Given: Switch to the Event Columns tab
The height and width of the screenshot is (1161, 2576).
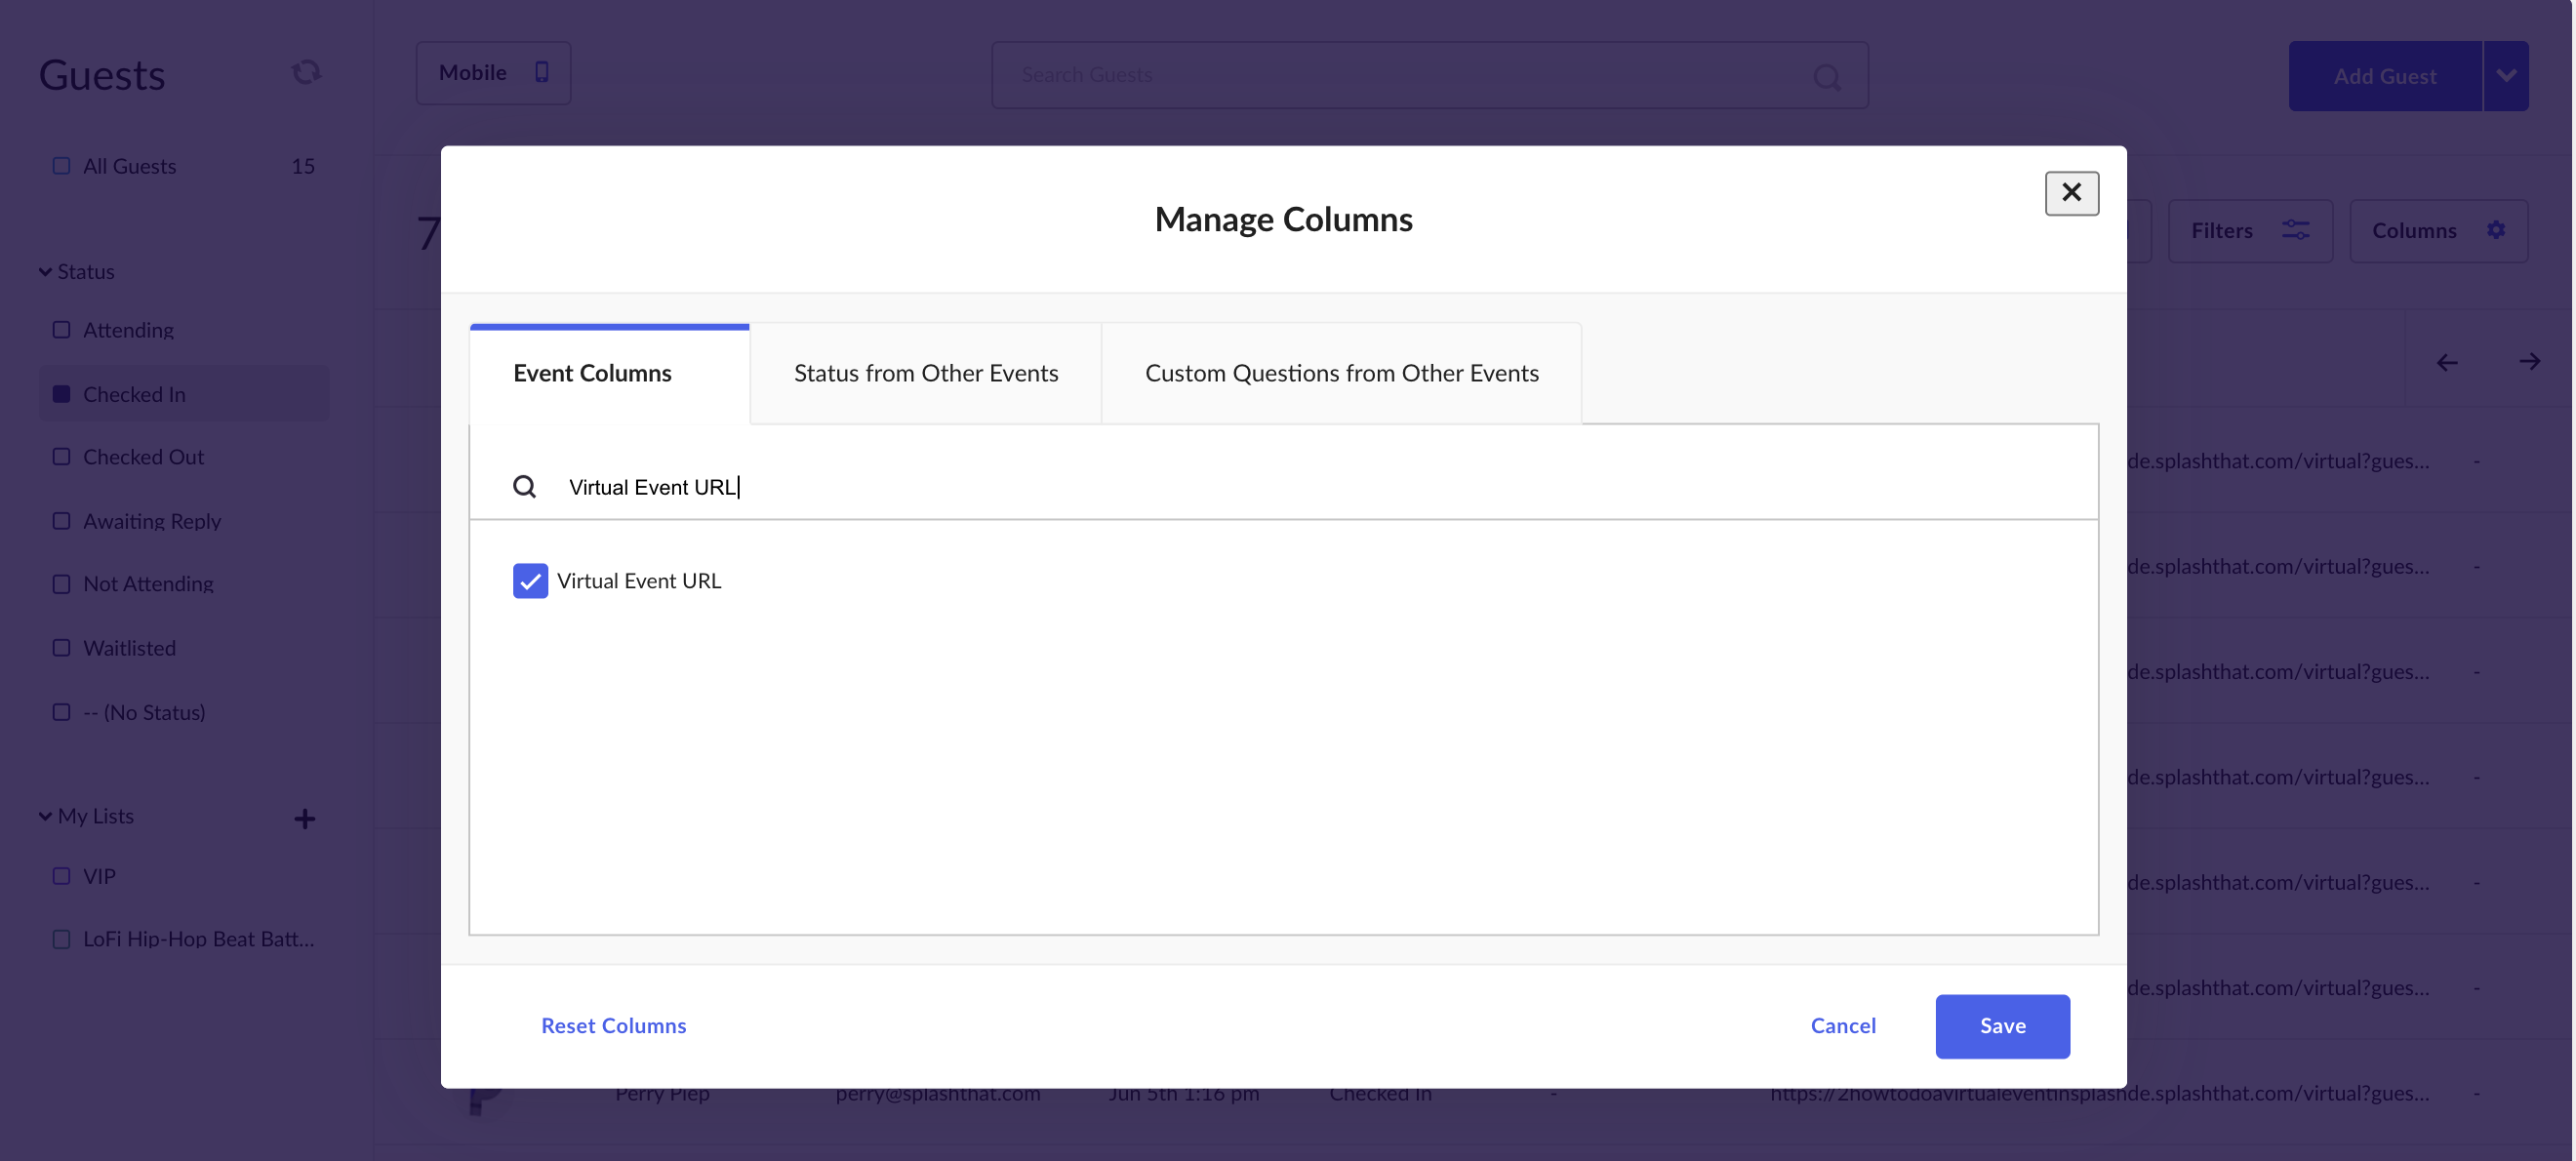Looking at the screenshot, I should point(610,373).
